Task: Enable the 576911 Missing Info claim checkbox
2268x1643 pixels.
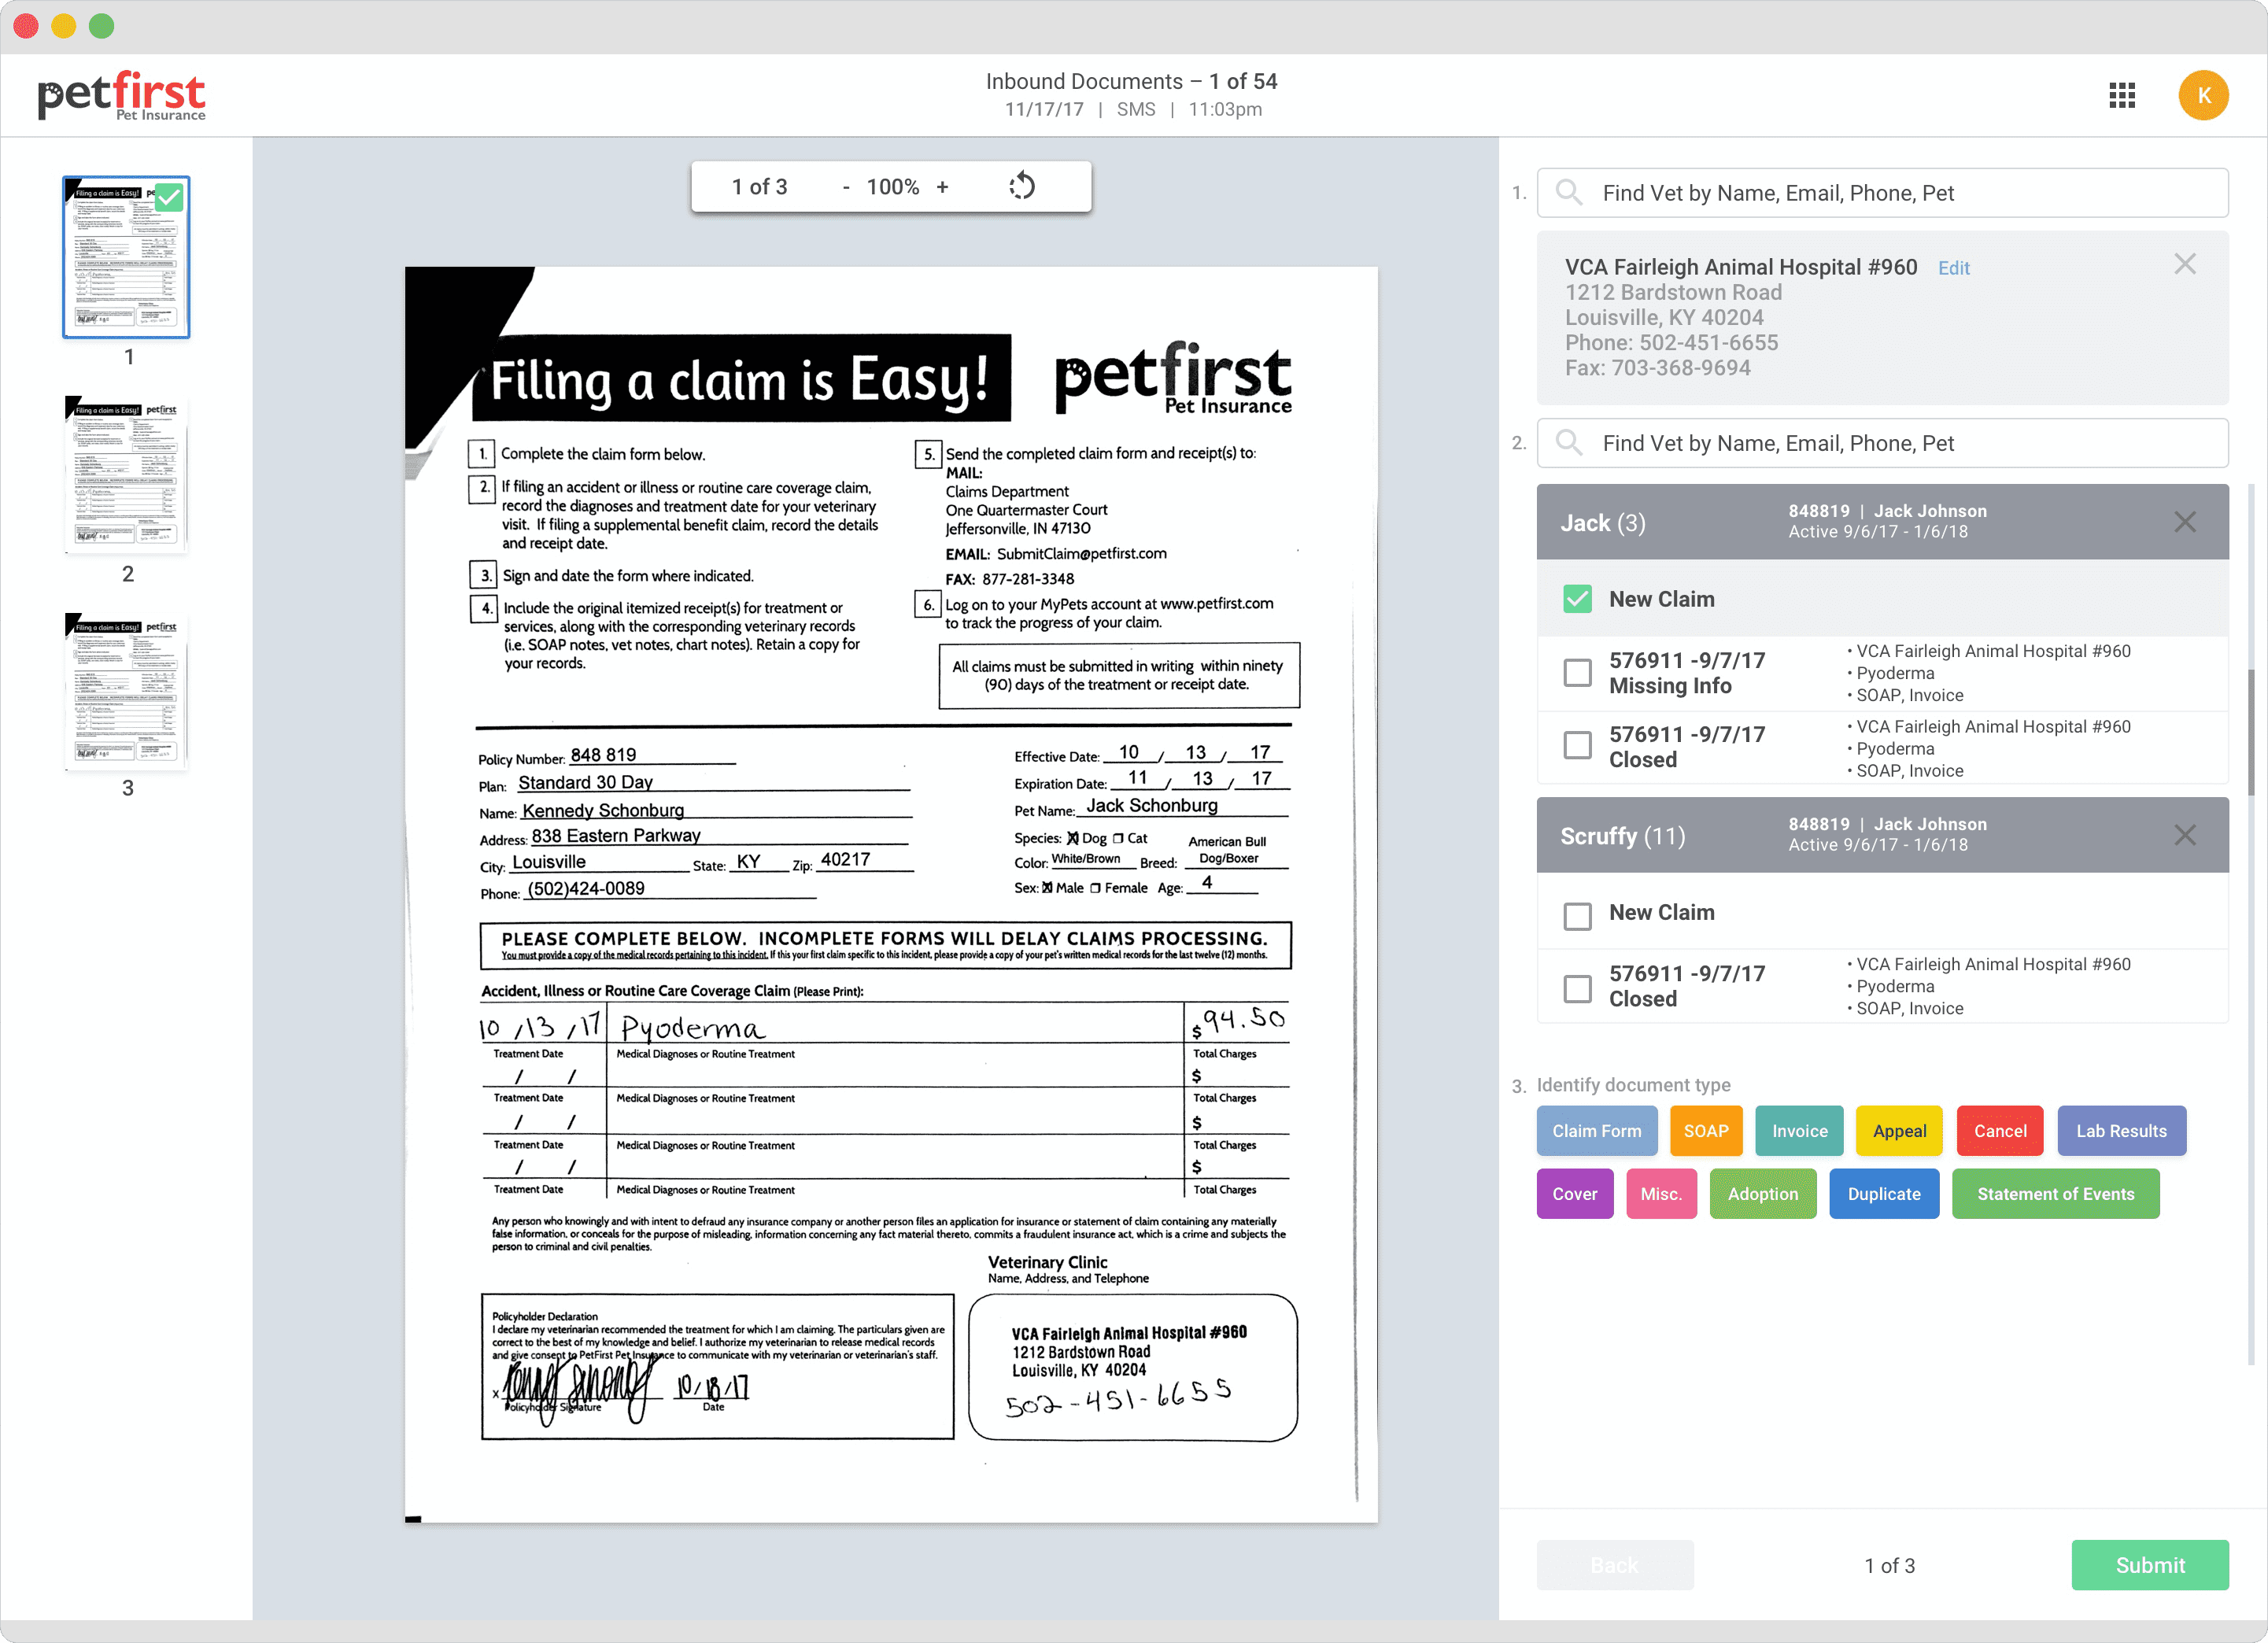Action: click(x=1574, y=673)
